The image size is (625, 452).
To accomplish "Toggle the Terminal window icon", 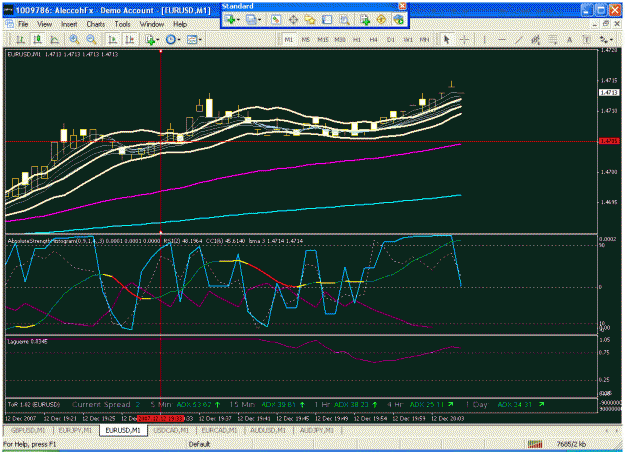I will [x=327, y=19].
